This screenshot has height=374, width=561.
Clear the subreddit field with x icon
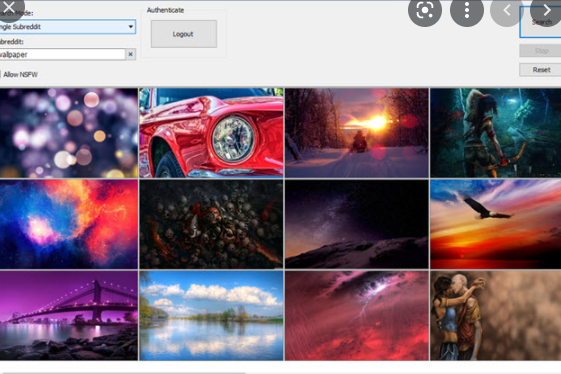[x=131, y=54]
